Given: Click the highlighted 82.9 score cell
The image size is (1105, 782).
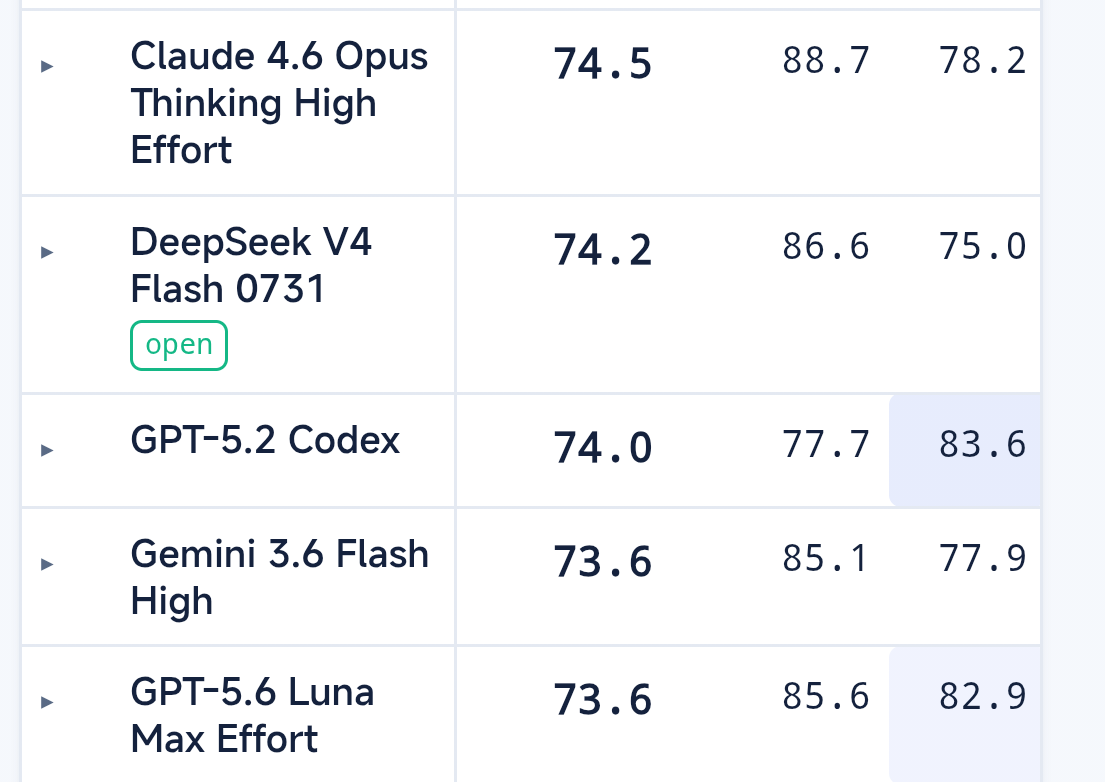Looking at the screenshot, I should point(965,714).
